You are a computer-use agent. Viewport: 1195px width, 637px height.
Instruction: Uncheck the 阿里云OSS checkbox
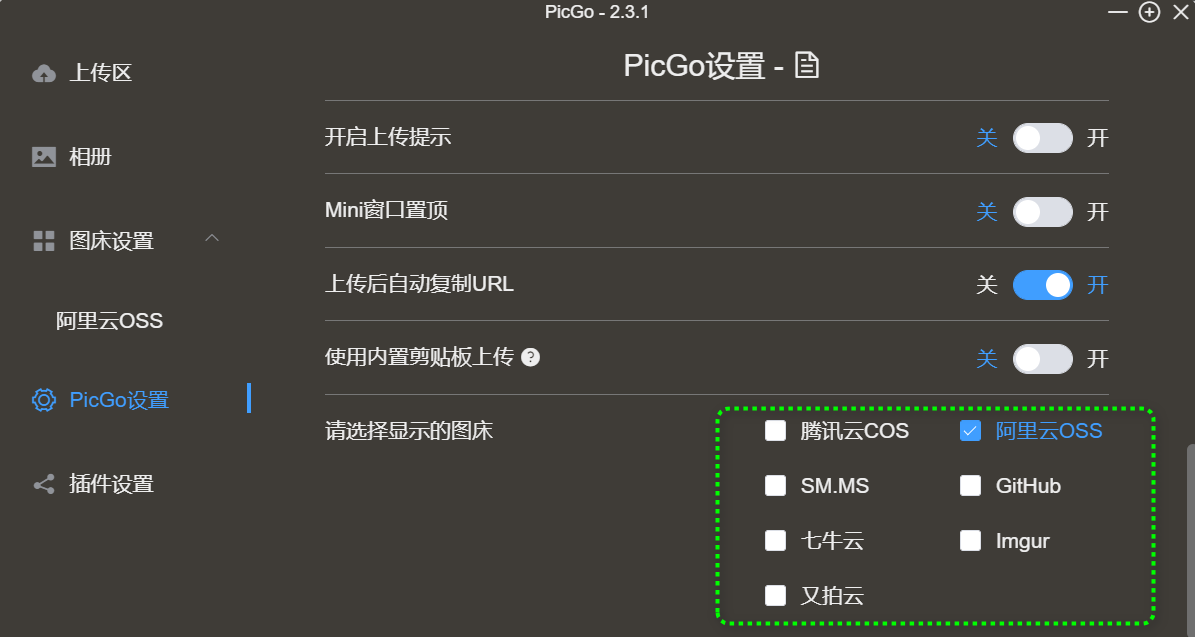click(x=970, y=431)
